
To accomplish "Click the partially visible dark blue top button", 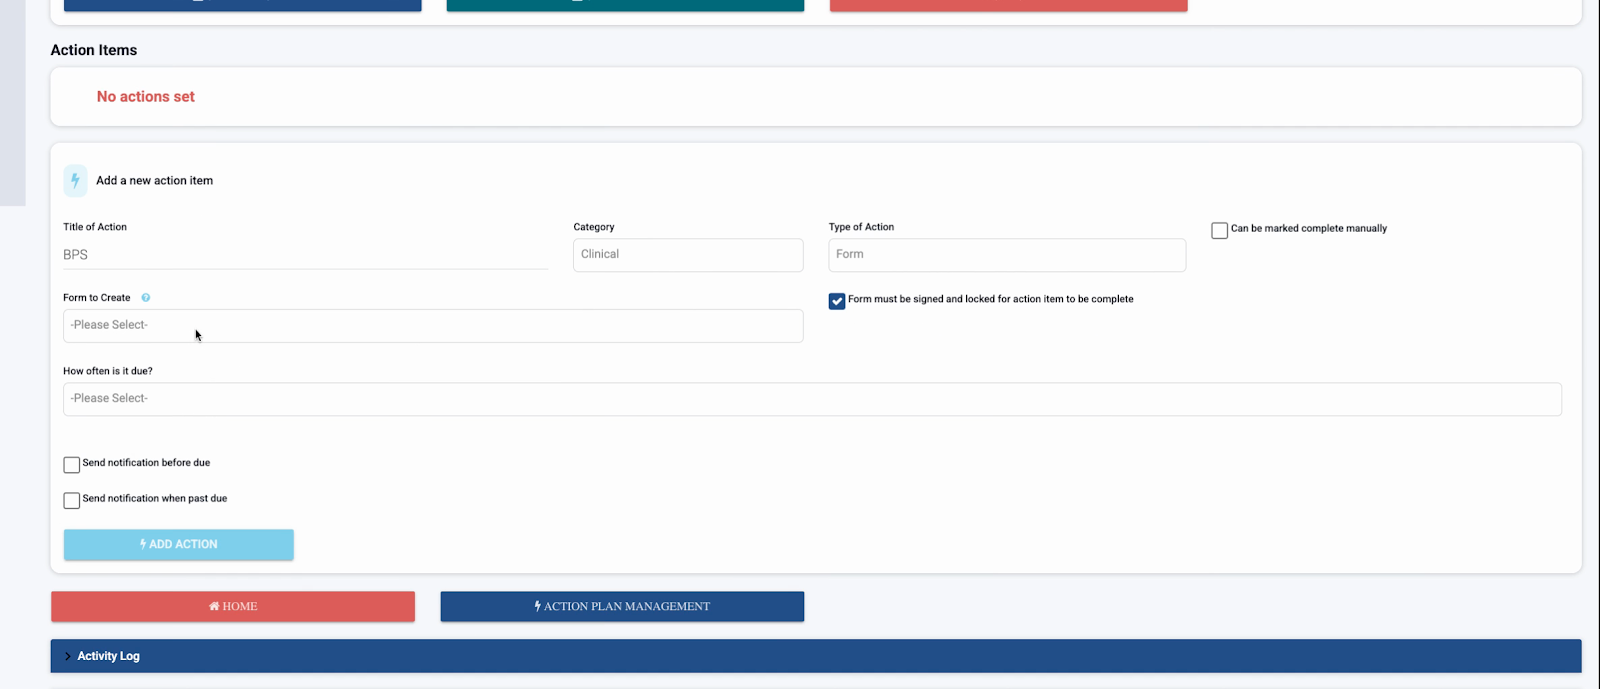I will pyautogui.click(x=242, y=5).
